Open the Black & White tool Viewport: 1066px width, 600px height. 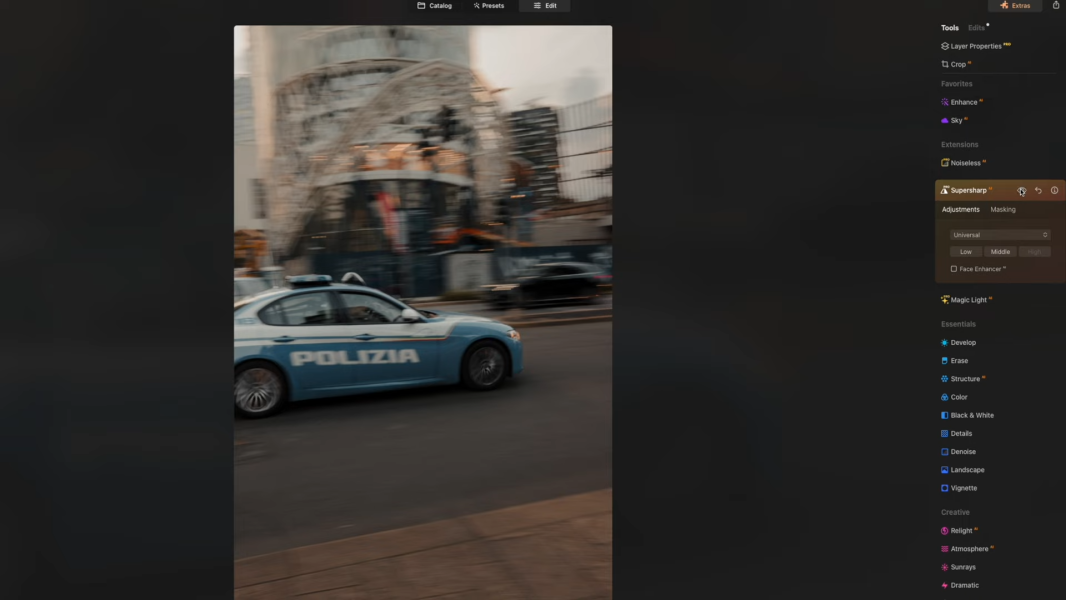coord(967,415)
